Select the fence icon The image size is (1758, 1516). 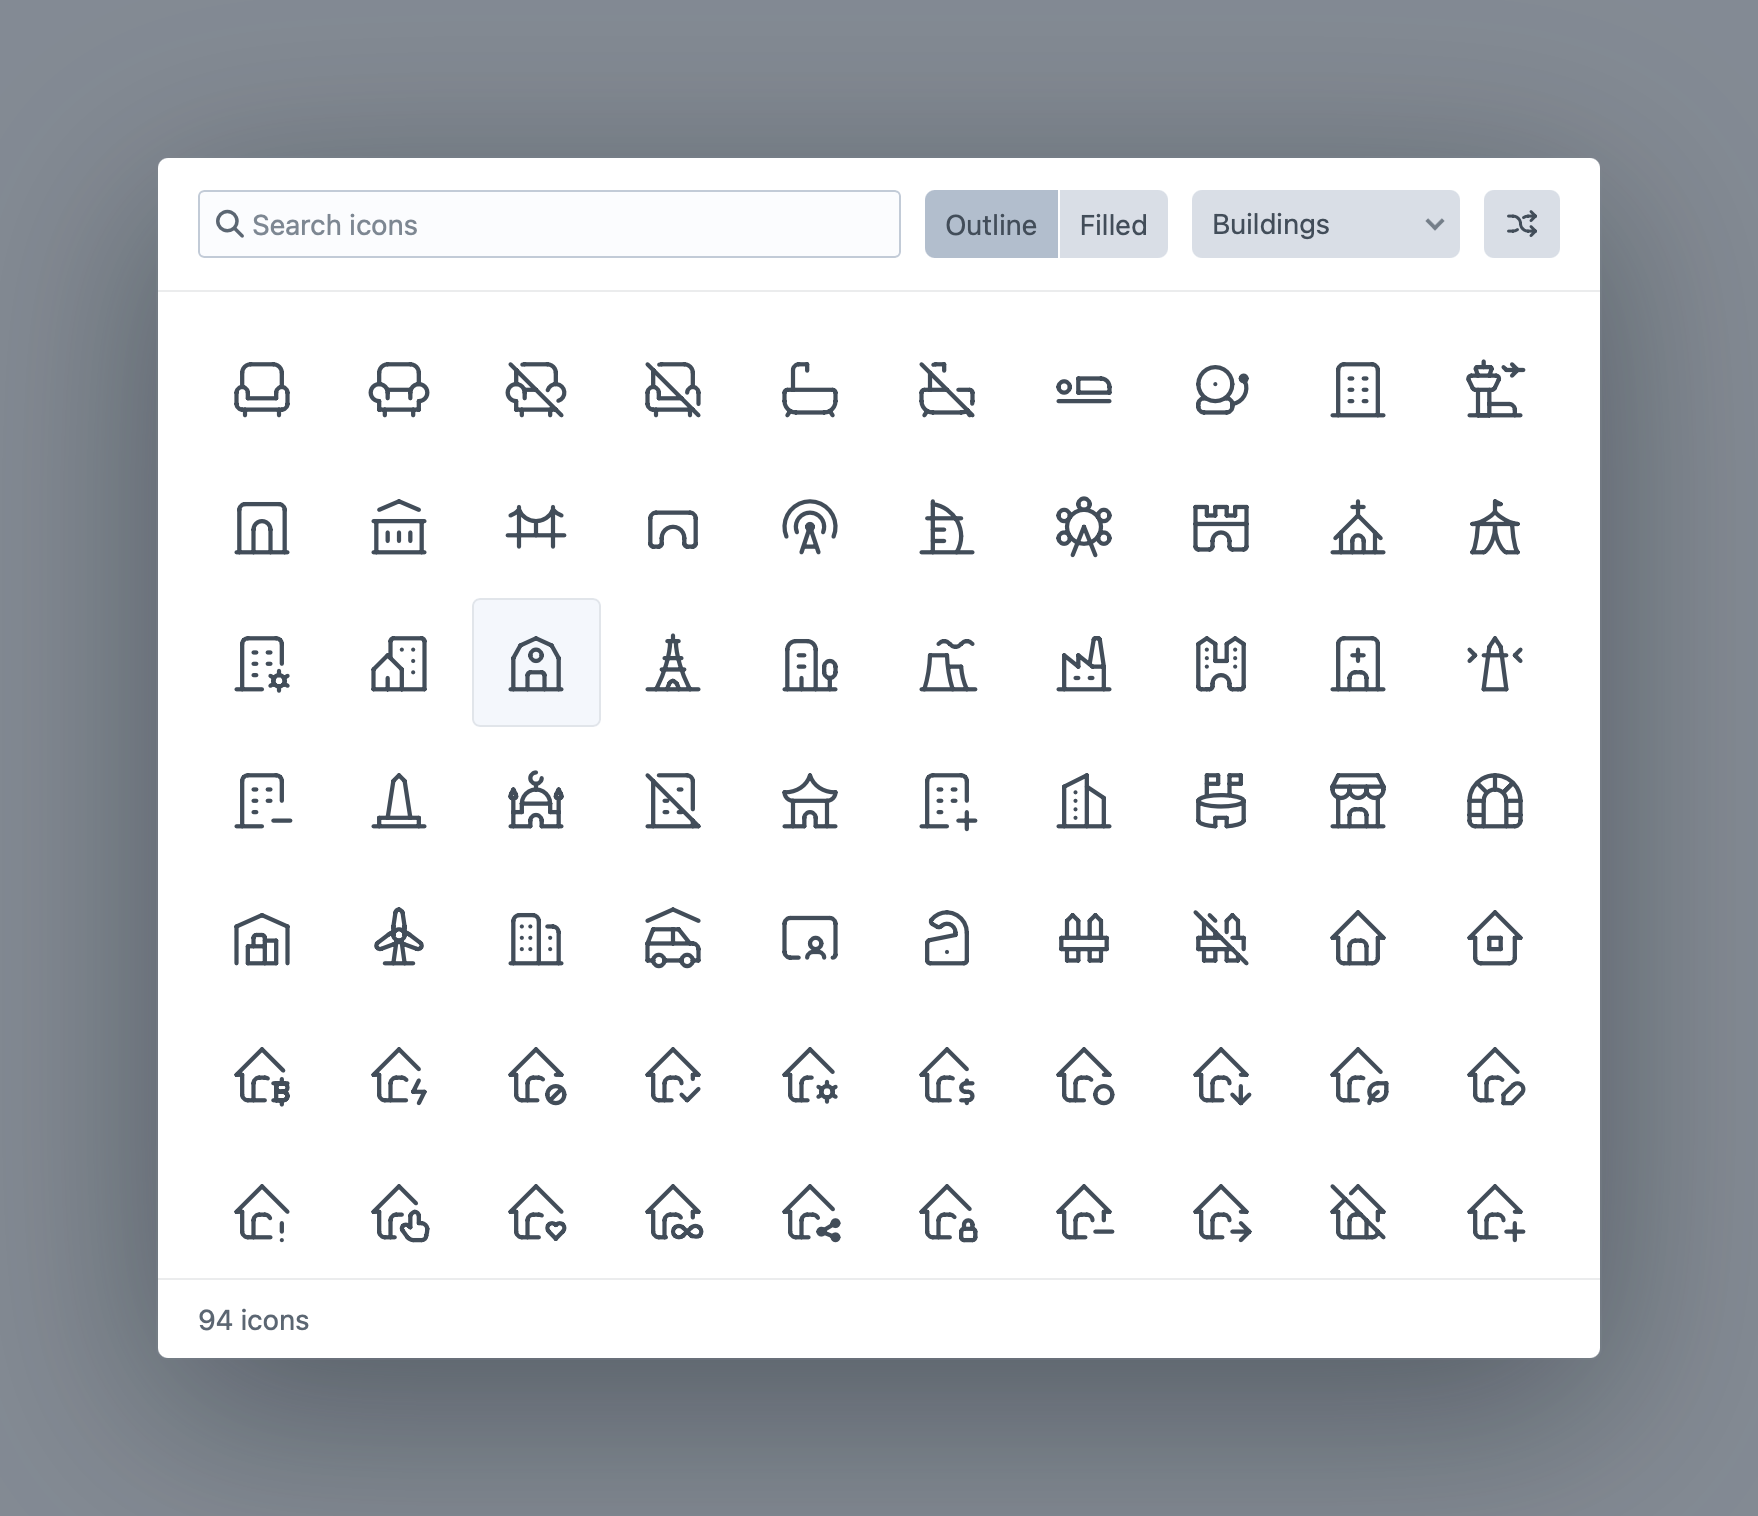coord(1084,938)
